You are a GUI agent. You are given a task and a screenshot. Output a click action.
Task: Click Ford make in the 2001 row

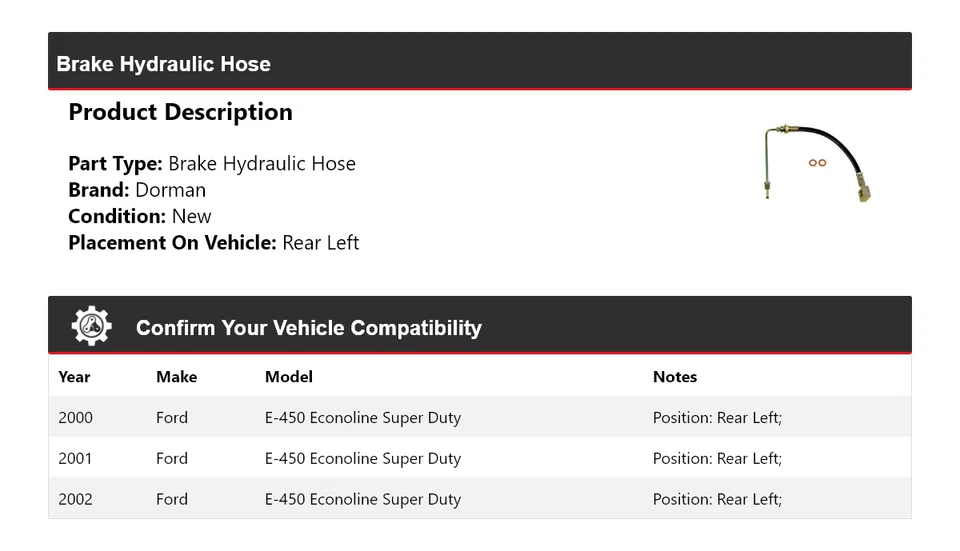[x=172, y=459]
